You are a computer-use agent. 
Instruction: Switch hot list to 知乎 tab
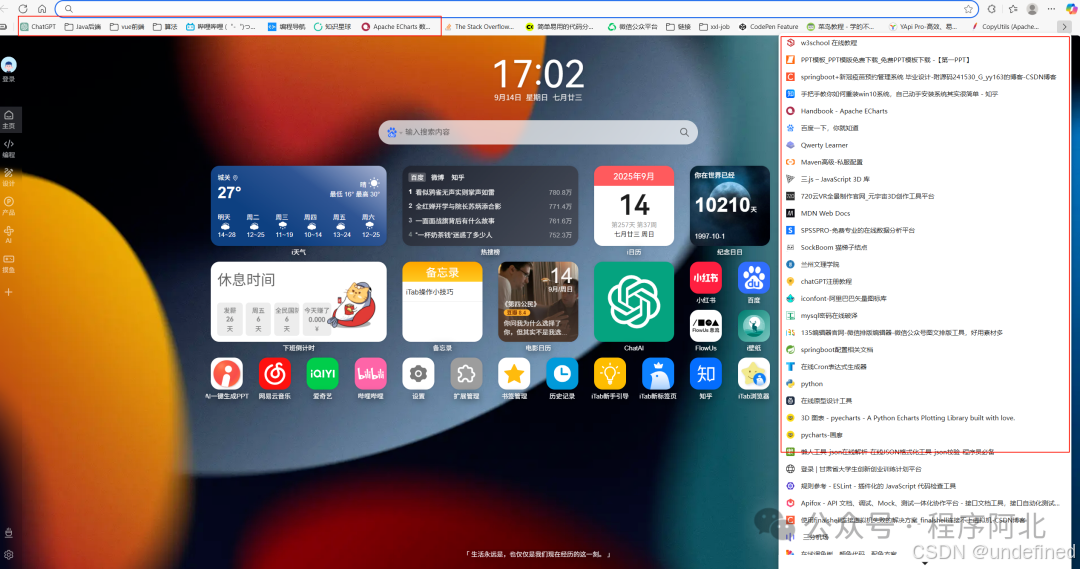tap(458, 178)
